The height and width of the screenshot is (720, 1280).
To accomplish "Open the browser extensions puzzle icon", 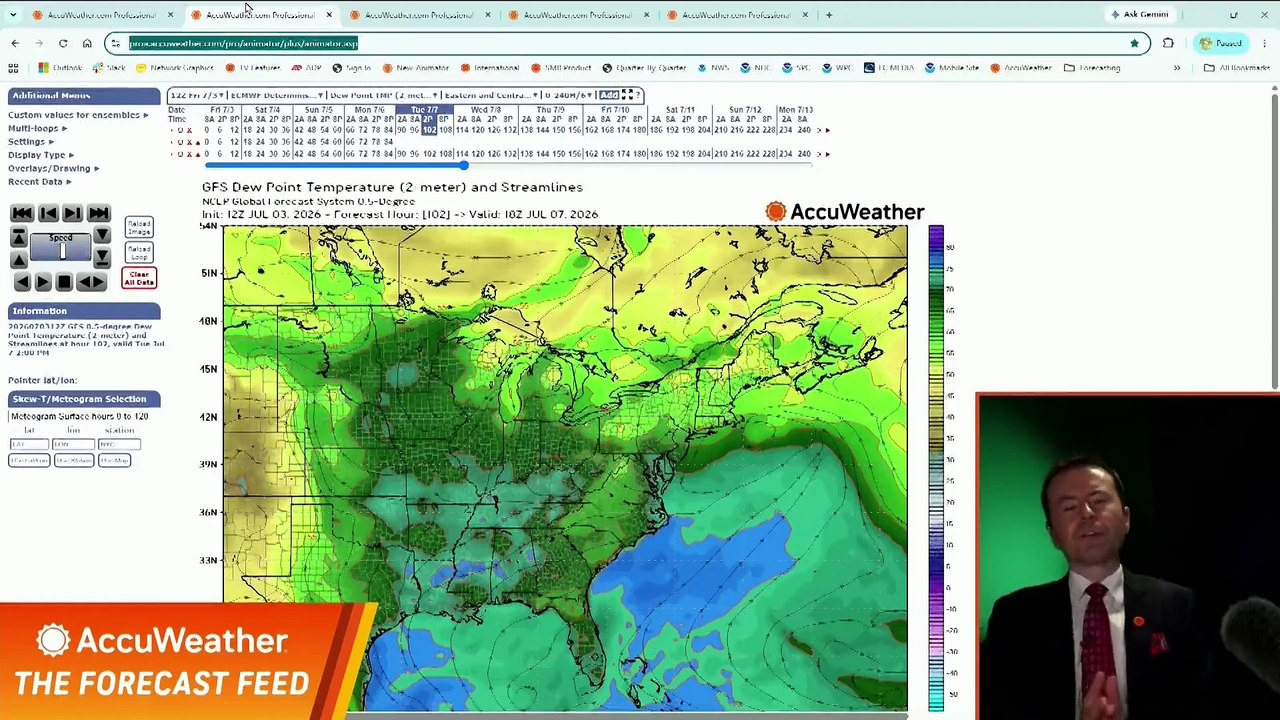I will tap(1168, 43).
